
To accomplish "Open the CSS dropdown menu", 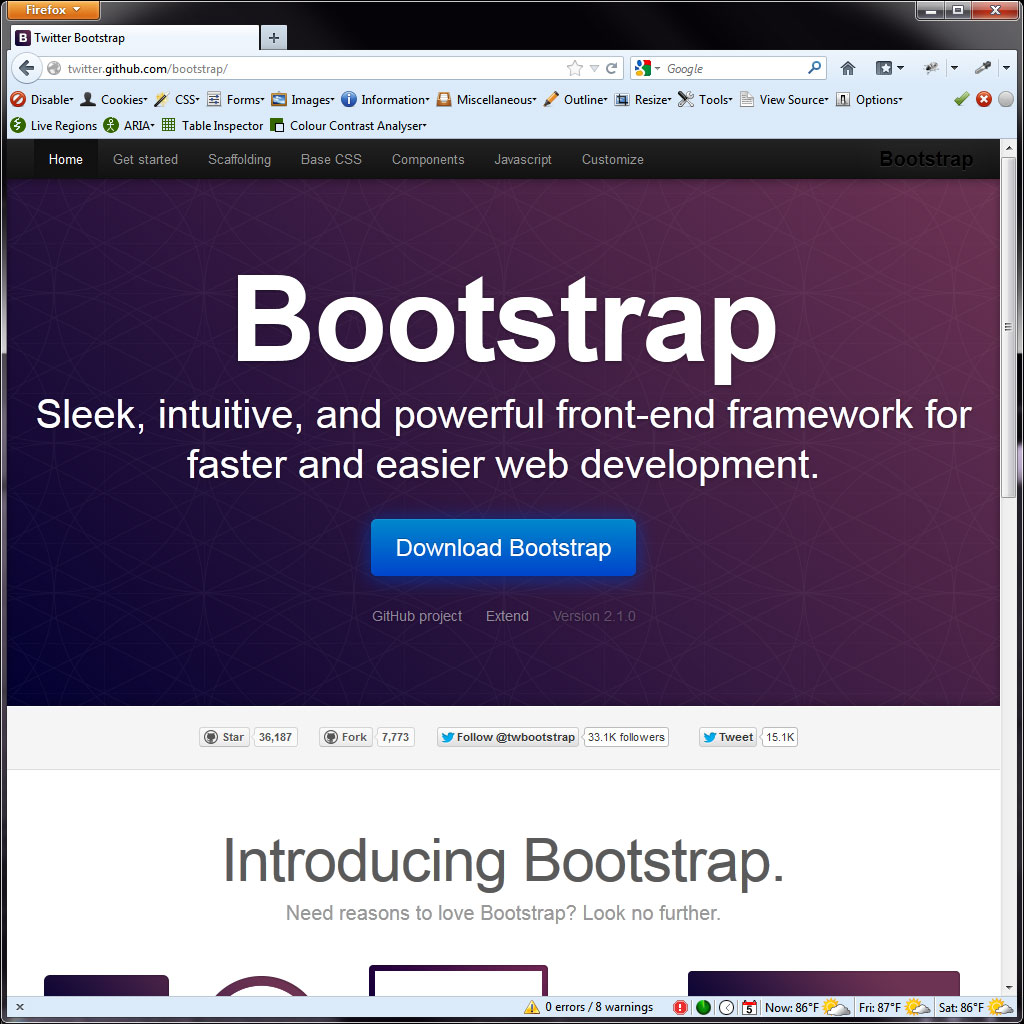I will coord(177,99).
